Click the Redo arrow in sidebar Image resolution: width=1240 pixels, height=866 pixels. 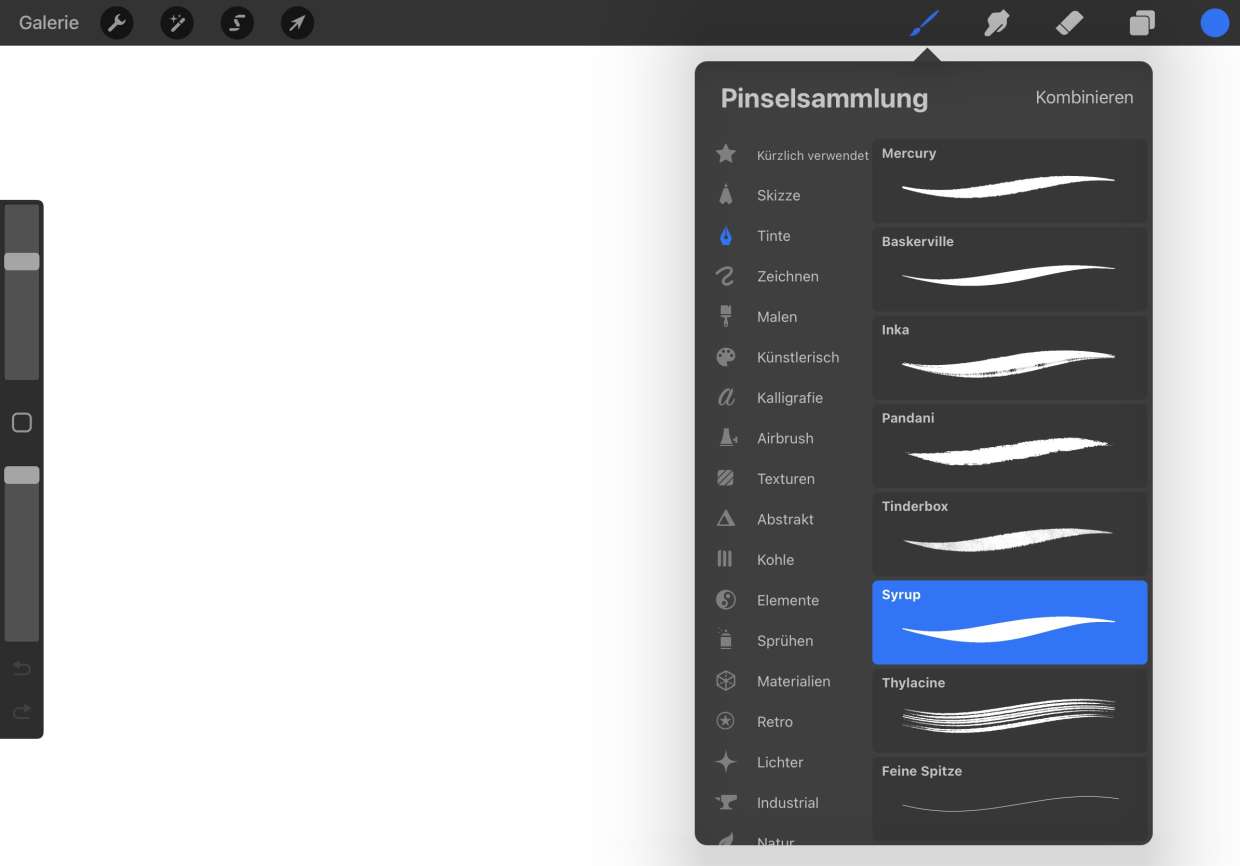point(22,712)
